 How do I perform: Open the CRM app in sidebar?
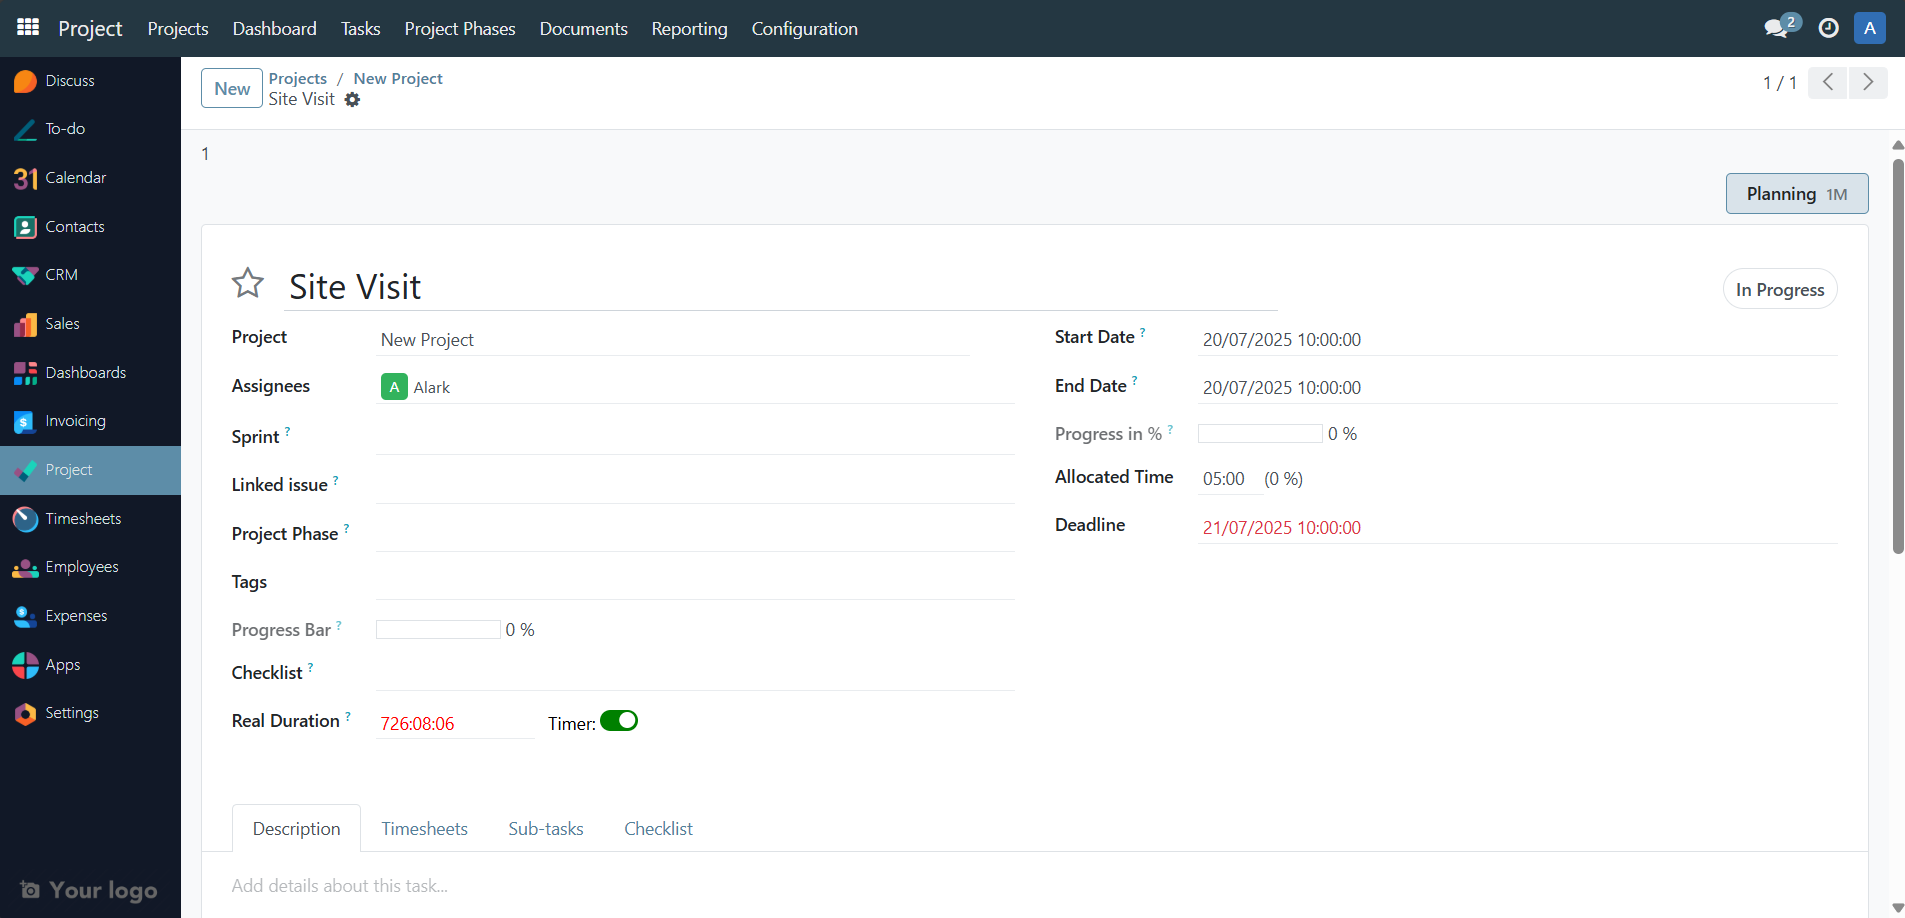click(x=61, y=275)
